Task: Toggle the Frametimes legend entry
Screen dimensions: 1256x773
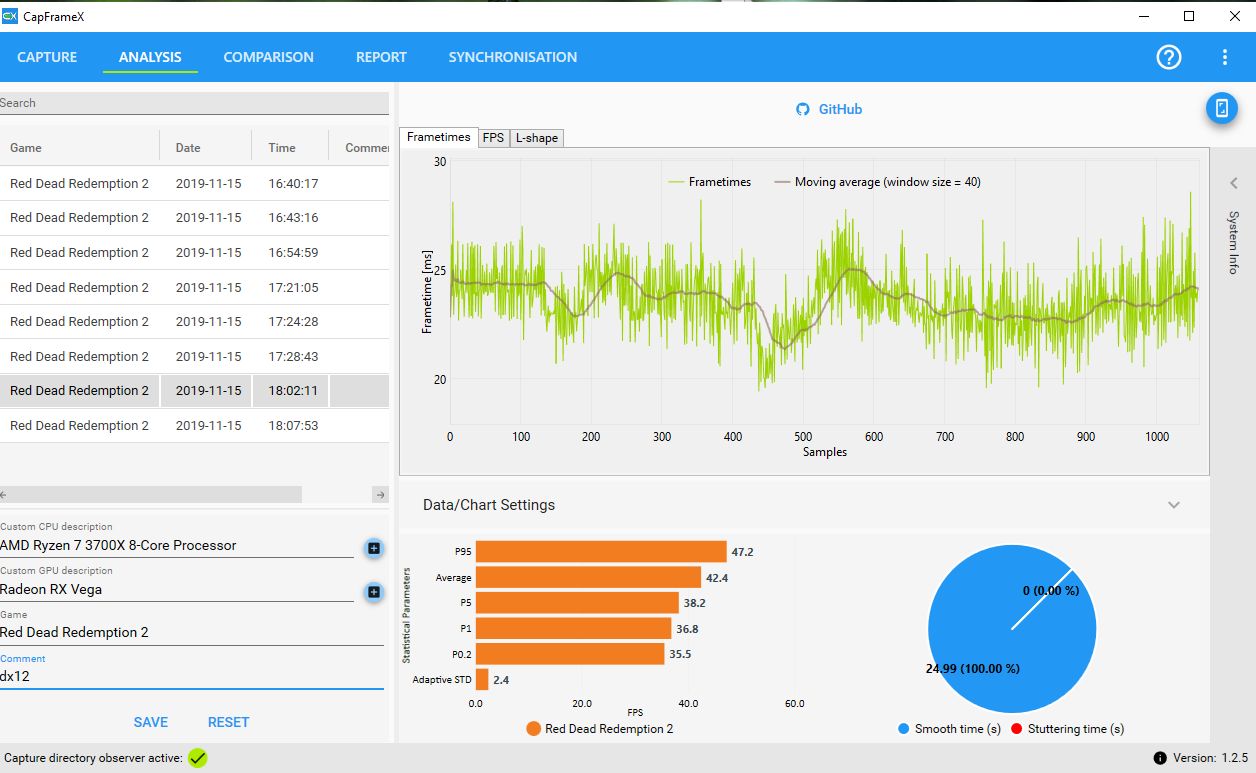Action: tap(708, 182)
